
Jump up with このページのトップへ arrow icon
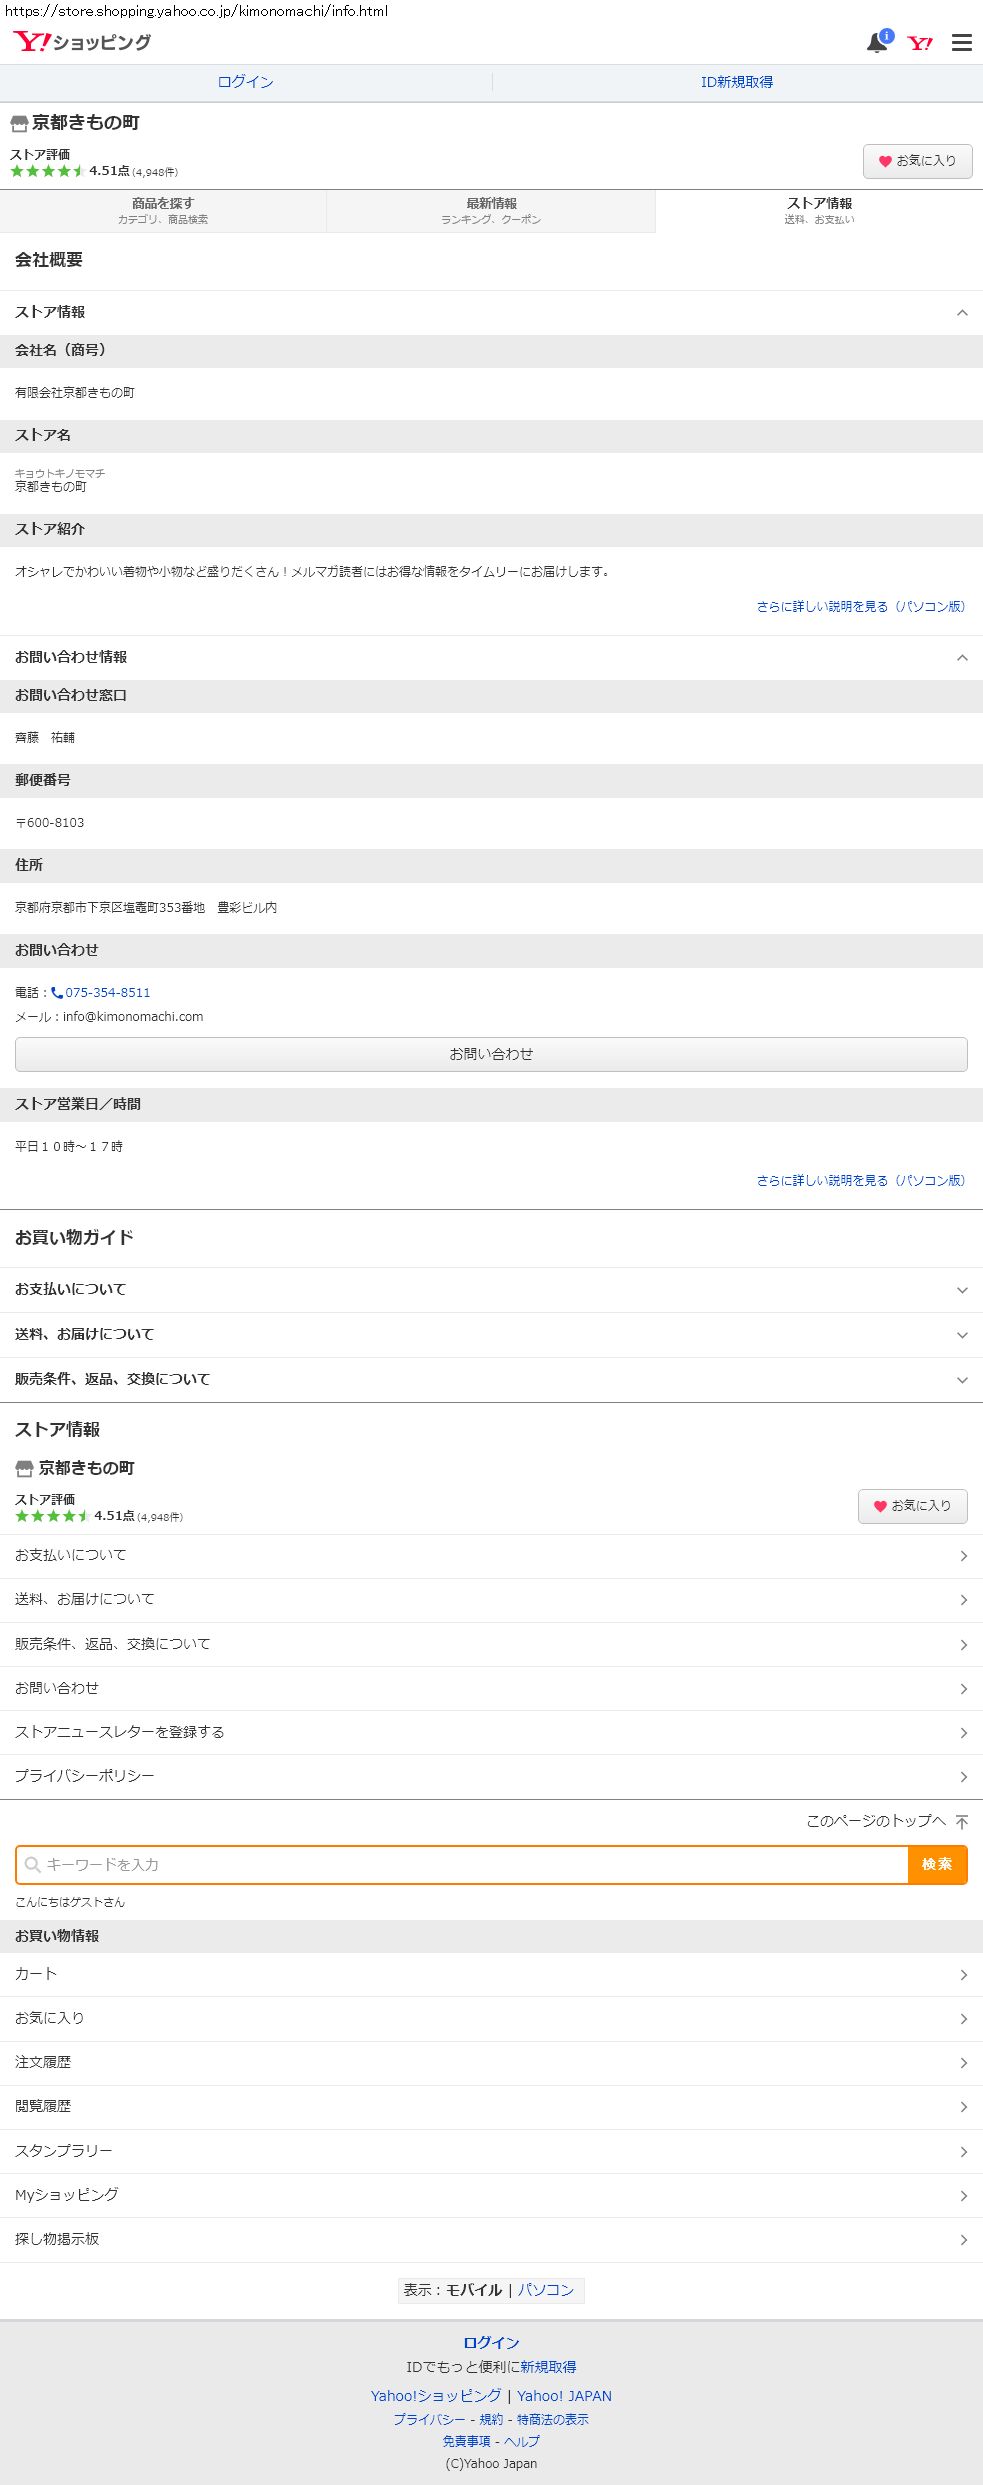(961, 1821)
